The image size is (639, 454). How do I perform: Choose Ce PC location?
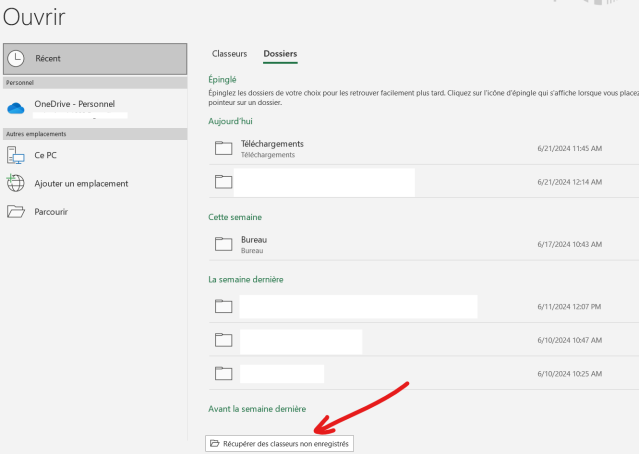95,155
